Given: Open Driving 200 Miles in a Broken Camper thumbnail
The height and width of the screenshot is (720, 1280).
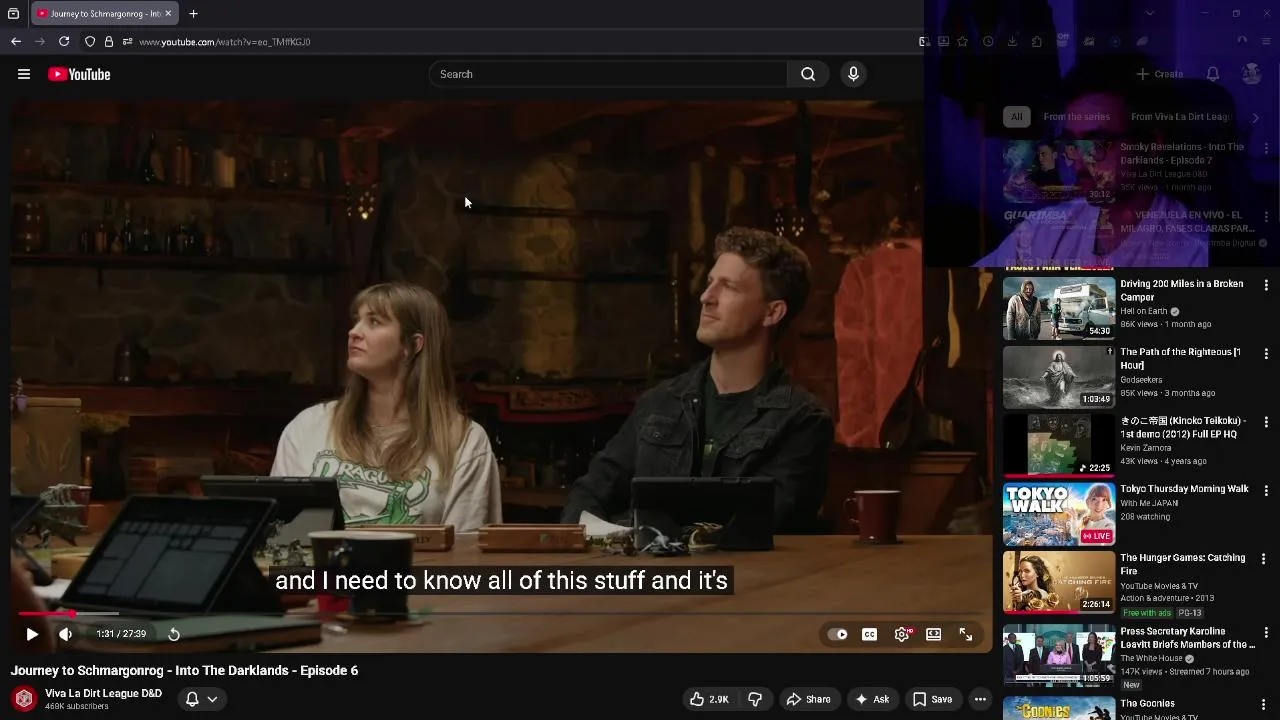Looking at the screenshot, I should pos(1059,309).
